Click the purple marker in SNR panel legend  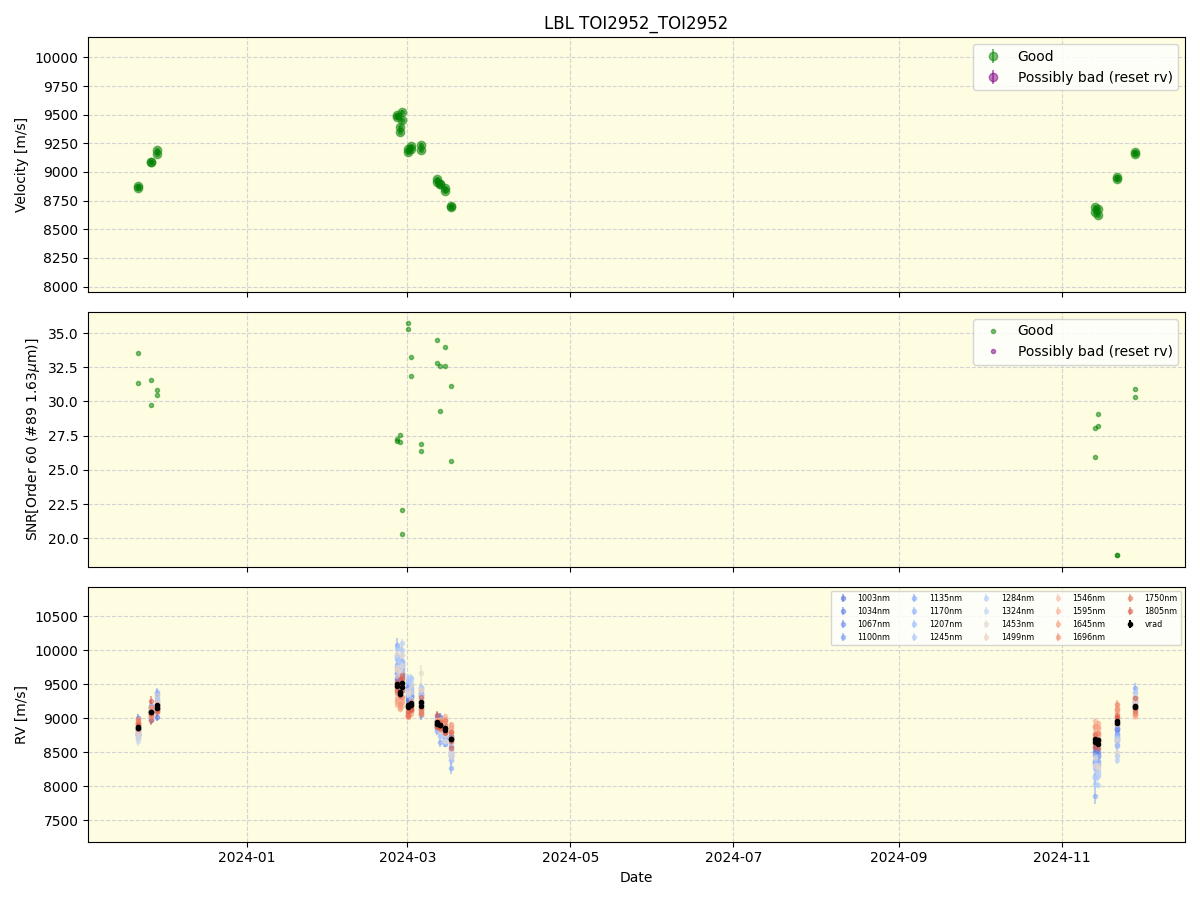[993, 351]
